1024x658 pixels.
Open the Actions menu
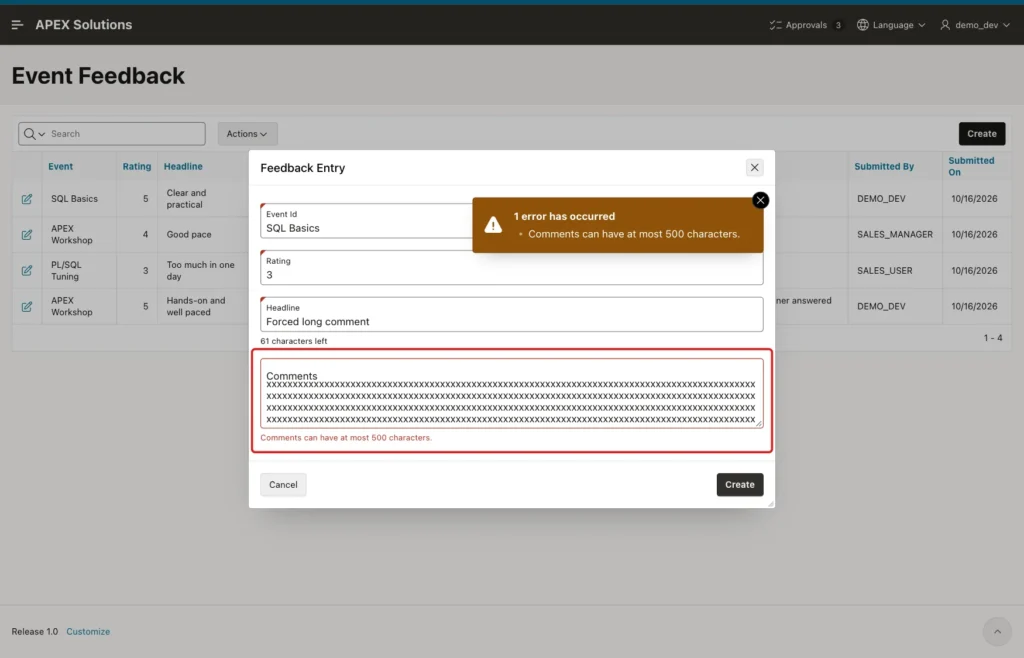pyautogui.click(x=247, y=134)
